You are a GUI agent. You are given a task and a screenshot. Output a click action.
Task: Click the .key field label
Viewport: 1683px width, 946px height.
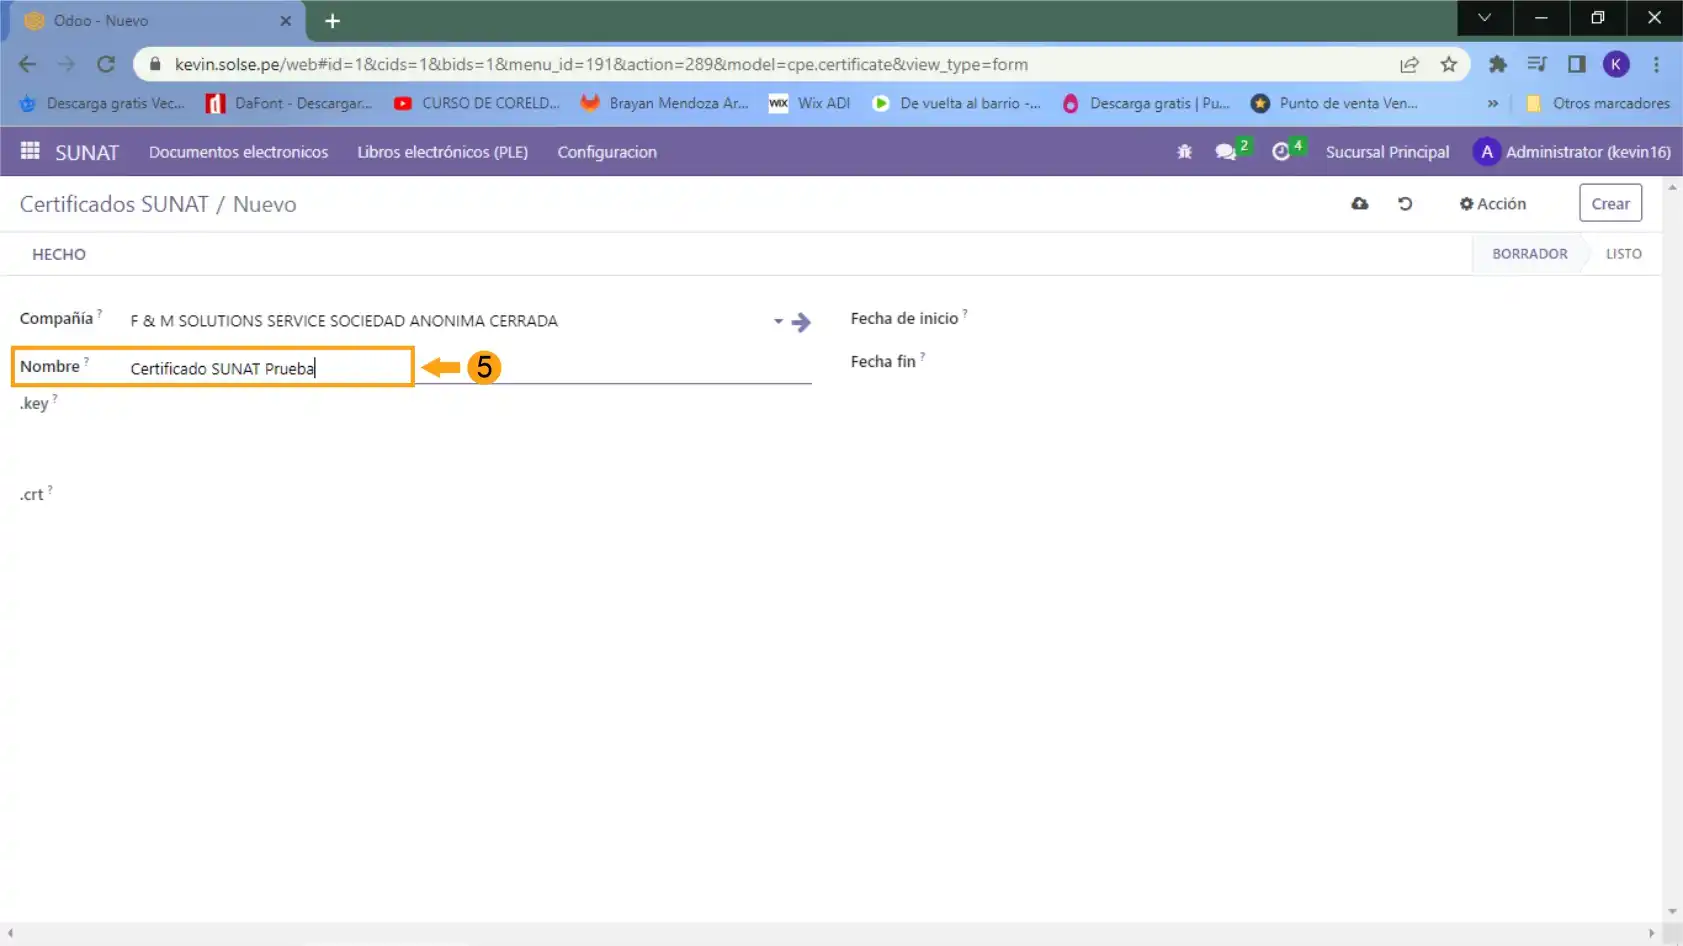pyautogui.click(x=34, y=403)
